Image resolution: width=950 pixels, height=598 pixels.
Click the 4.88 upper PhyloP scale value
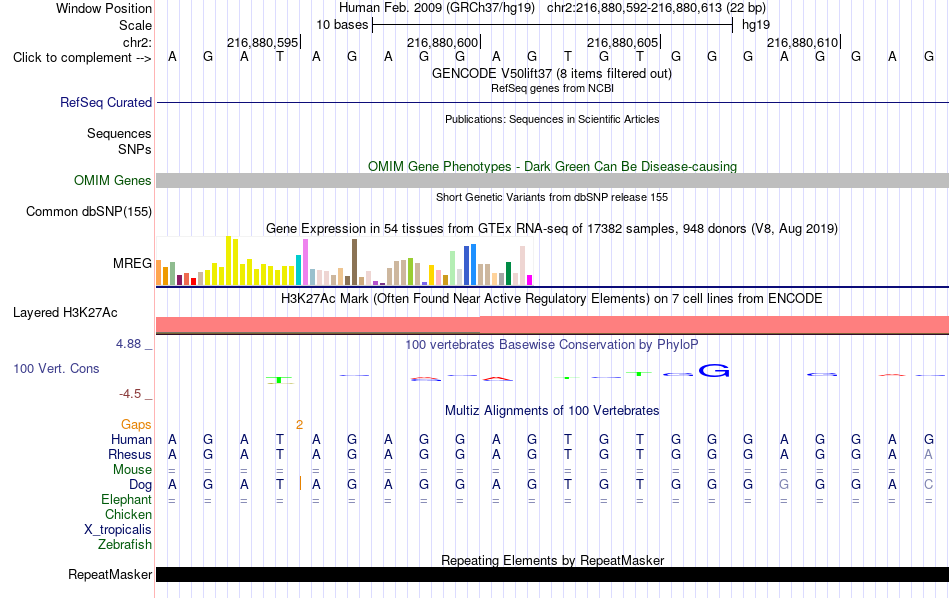point(128,344)
